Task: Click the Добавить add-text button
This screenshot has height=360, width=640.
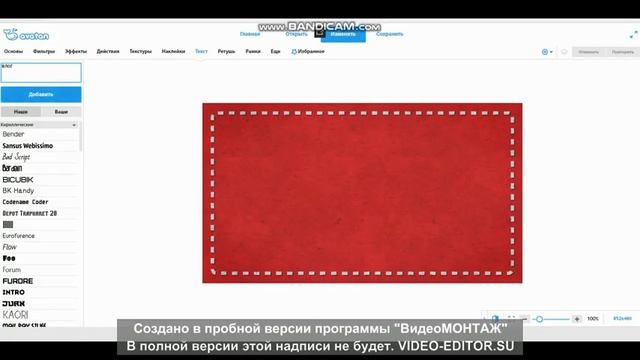Action: 41,94
